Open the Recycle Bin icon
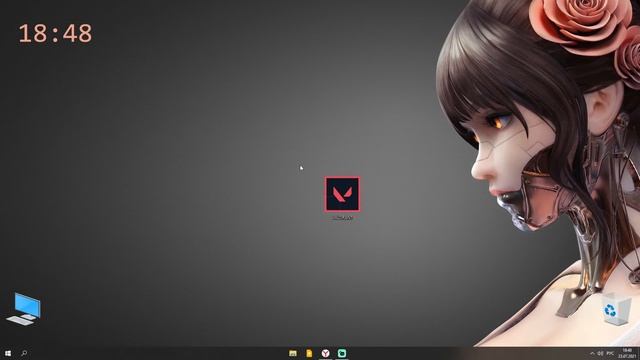Screen dimensions: 640x360 click(x=616, y=309)
